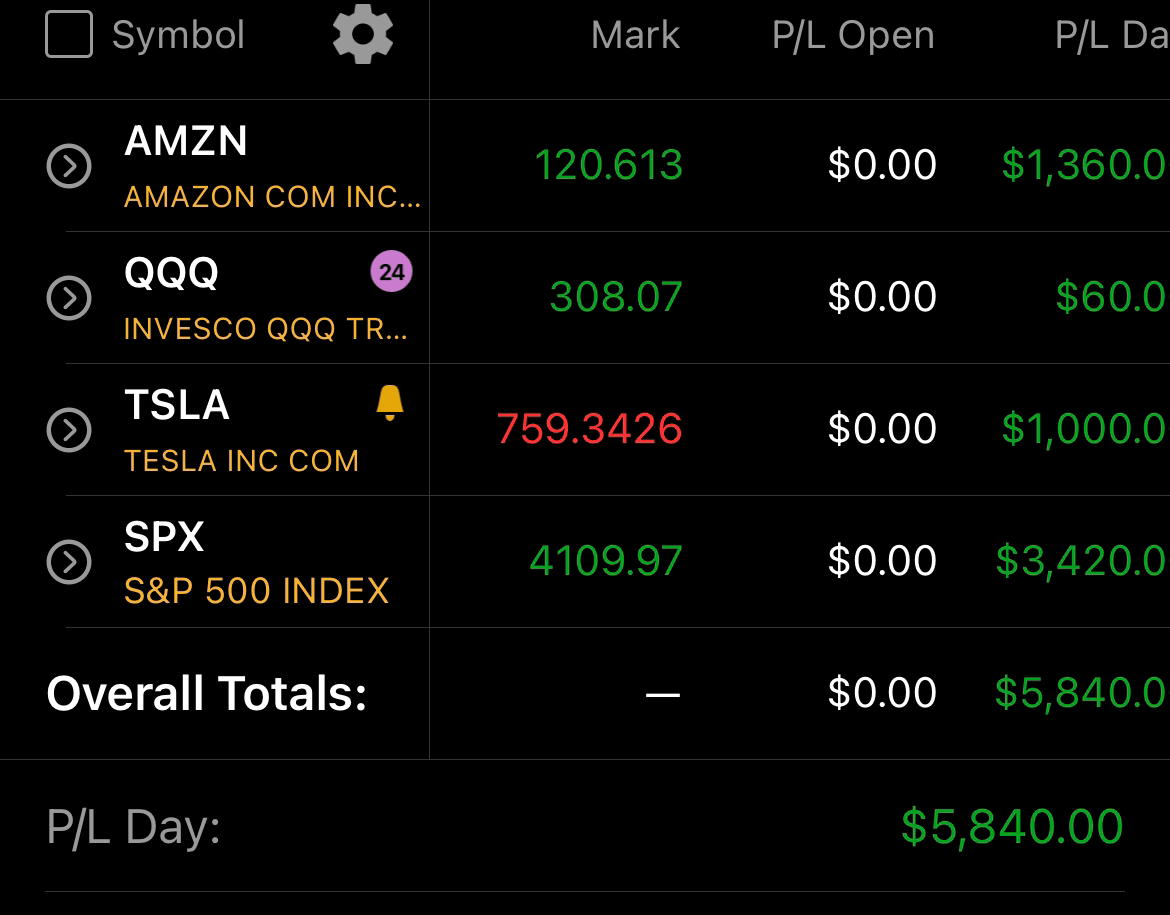This screenshot has height=915, width=1170.
Task: Expand the TSLA position row chevron
Action: (x=69, y=430)
